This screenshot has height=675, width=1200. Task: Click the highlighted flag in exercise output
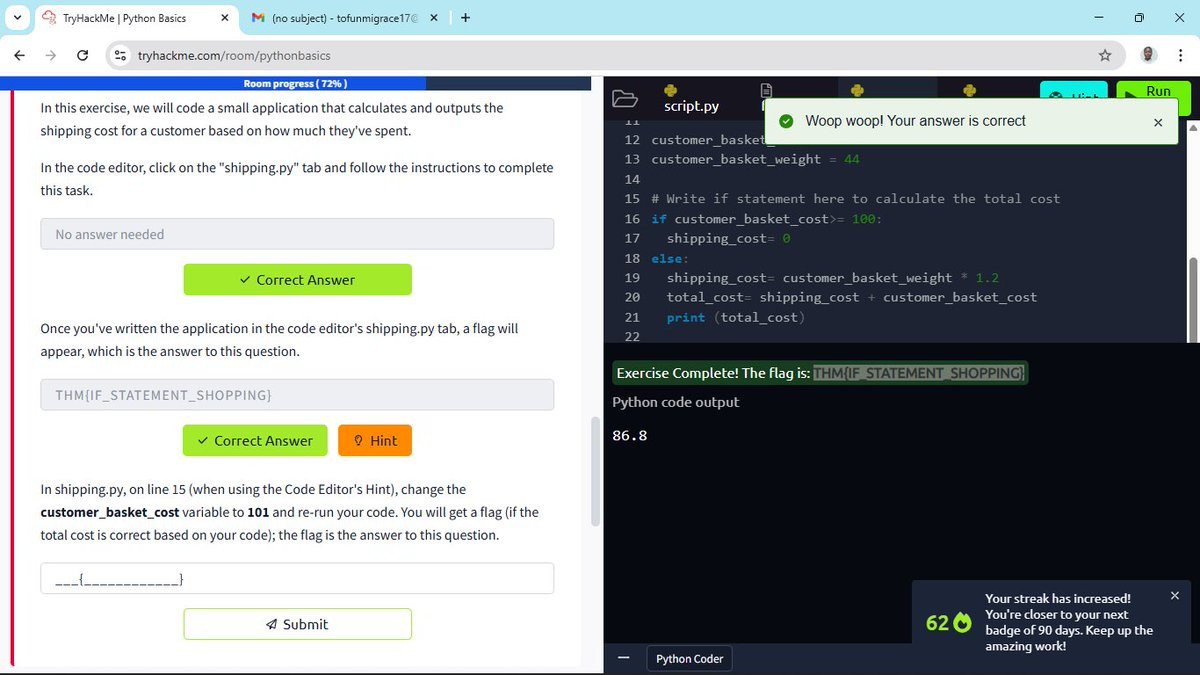pos(920,373)
